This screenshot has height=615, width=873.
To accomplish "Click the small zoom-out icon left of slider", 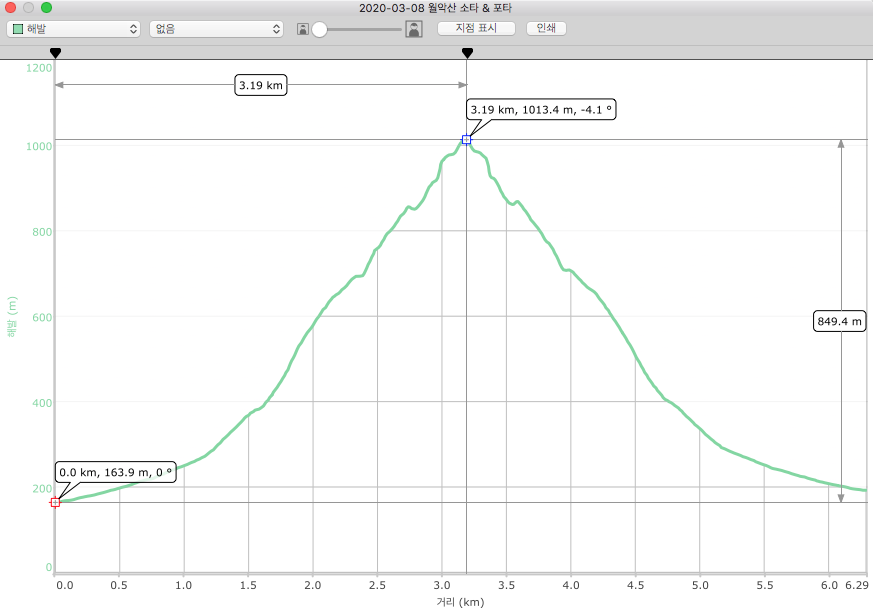I will 302,29.
